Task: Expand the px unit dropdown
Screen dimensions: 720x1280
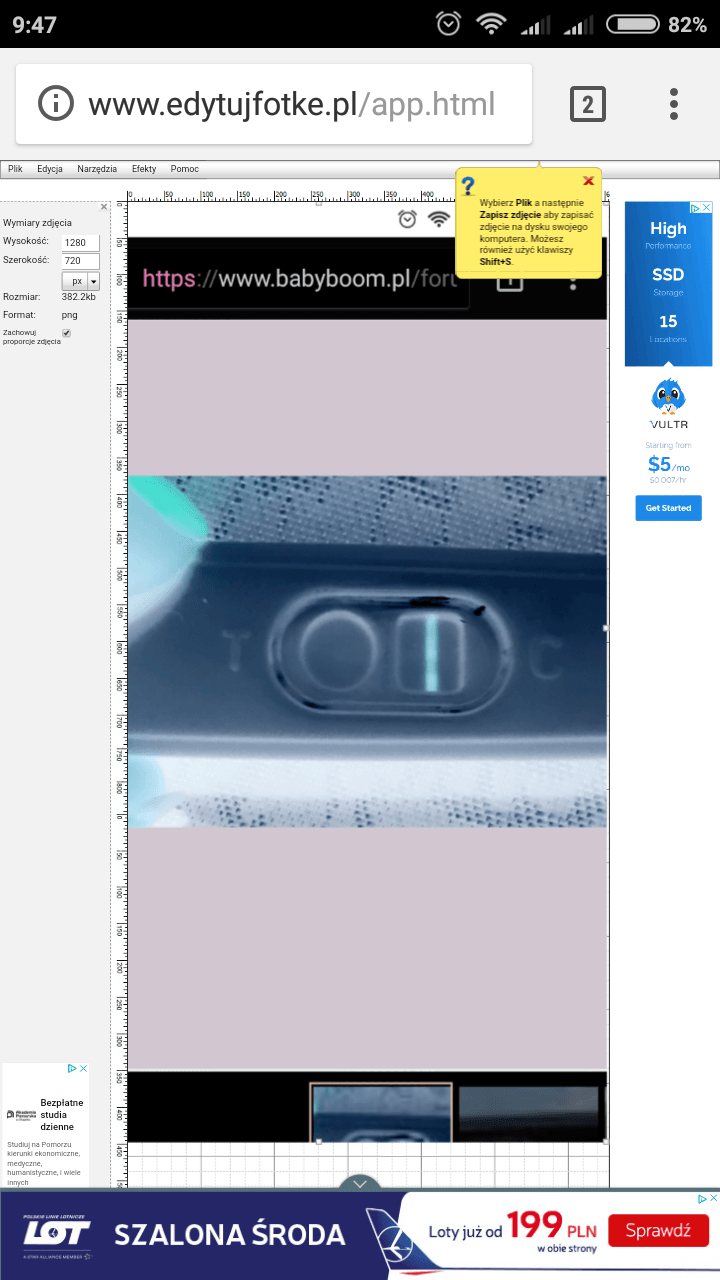Action: point(93,282)
